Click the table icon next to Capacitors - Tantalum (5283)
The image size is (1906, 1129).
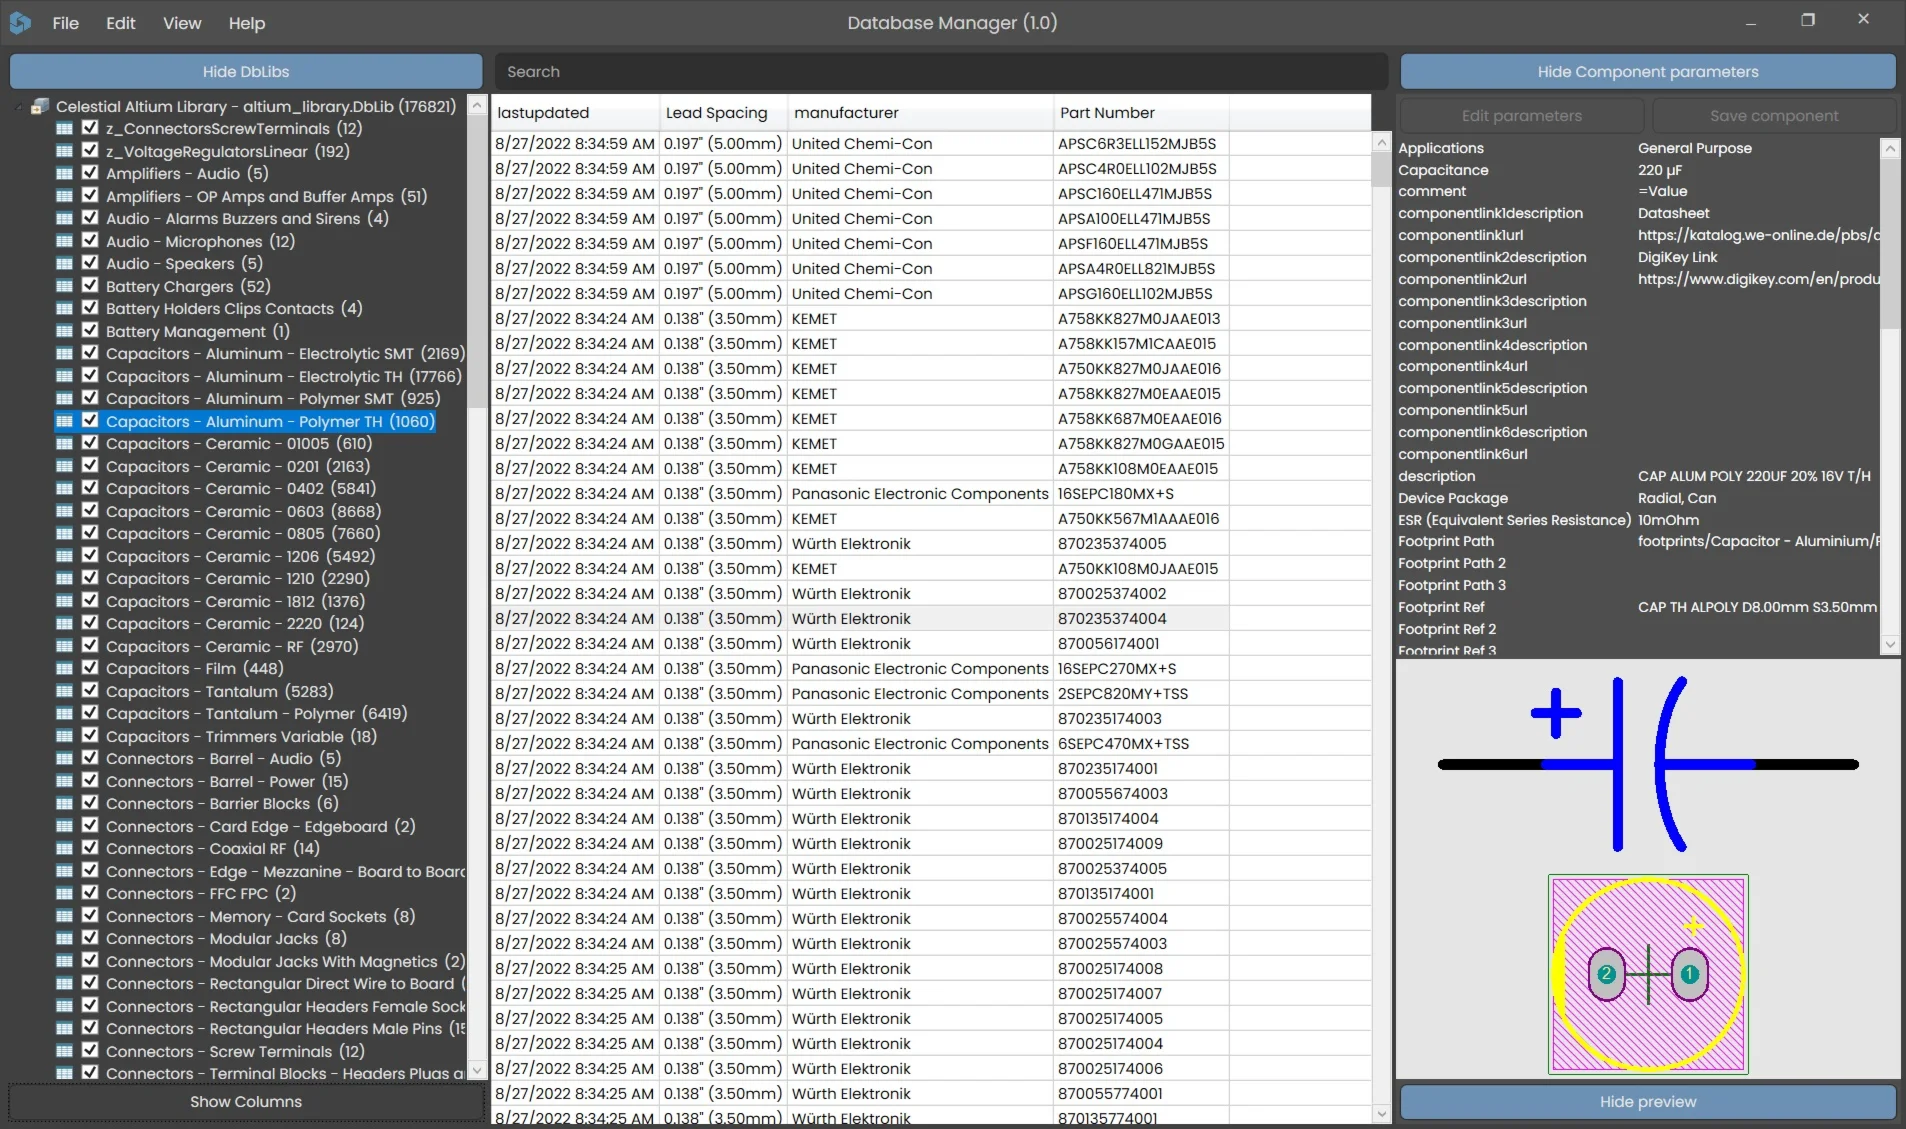click(x=64, y=692)
